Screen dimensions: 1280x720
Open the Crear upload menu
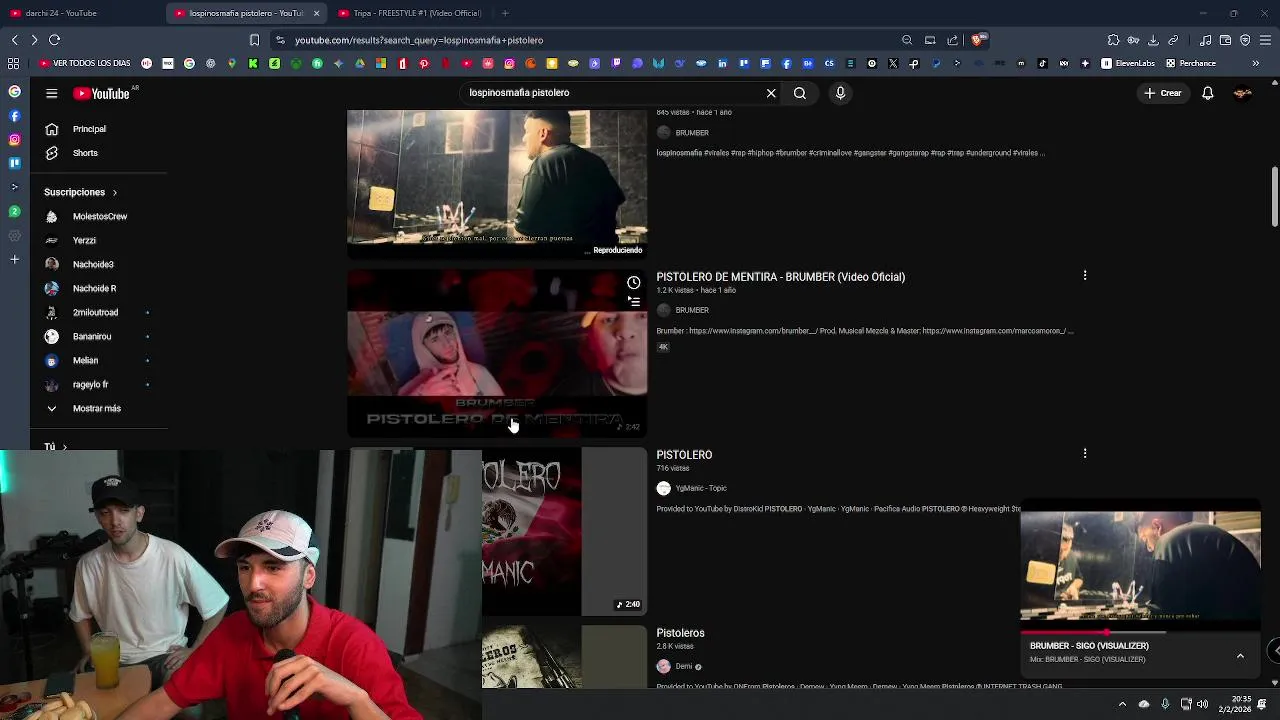tap(1163, 93)
